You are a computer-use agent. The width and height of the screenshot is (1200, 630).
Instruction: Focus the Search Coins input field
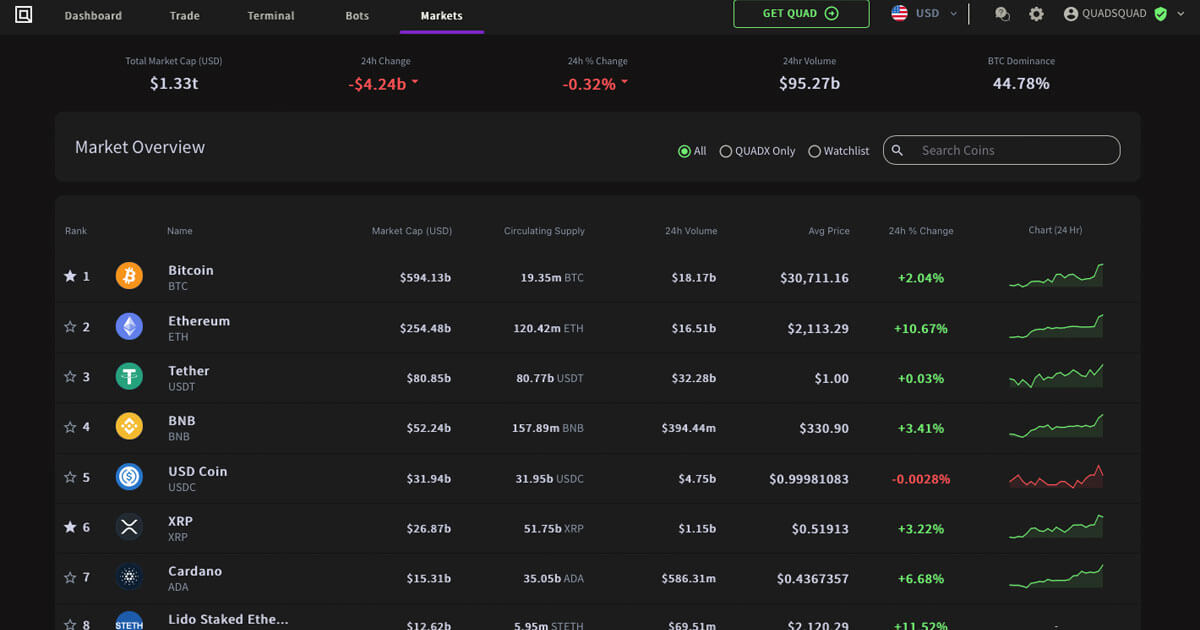[1001, 150]
